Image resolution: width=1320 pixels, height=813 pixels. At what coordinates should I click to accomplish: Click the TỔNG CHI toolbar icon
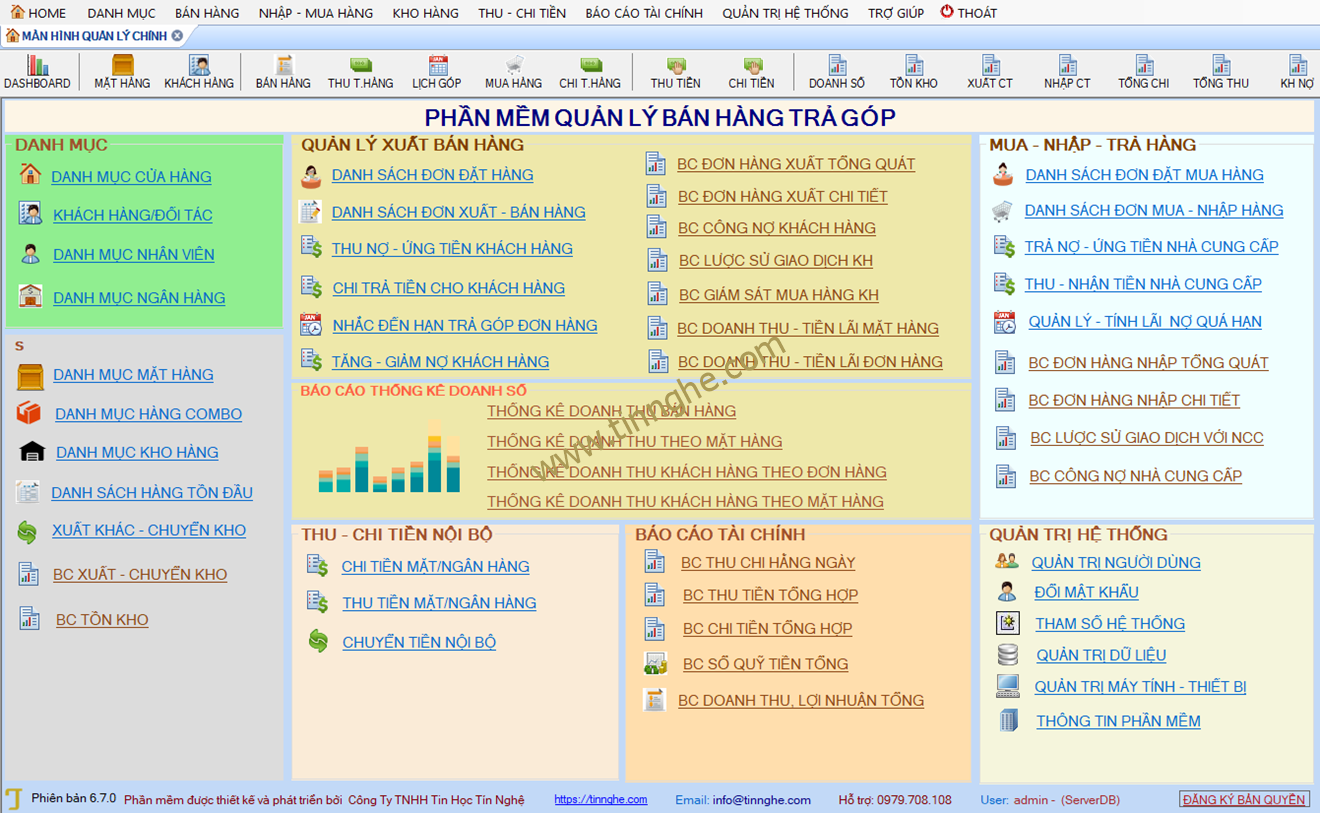pyautogui.click(x=1144, y=73)
